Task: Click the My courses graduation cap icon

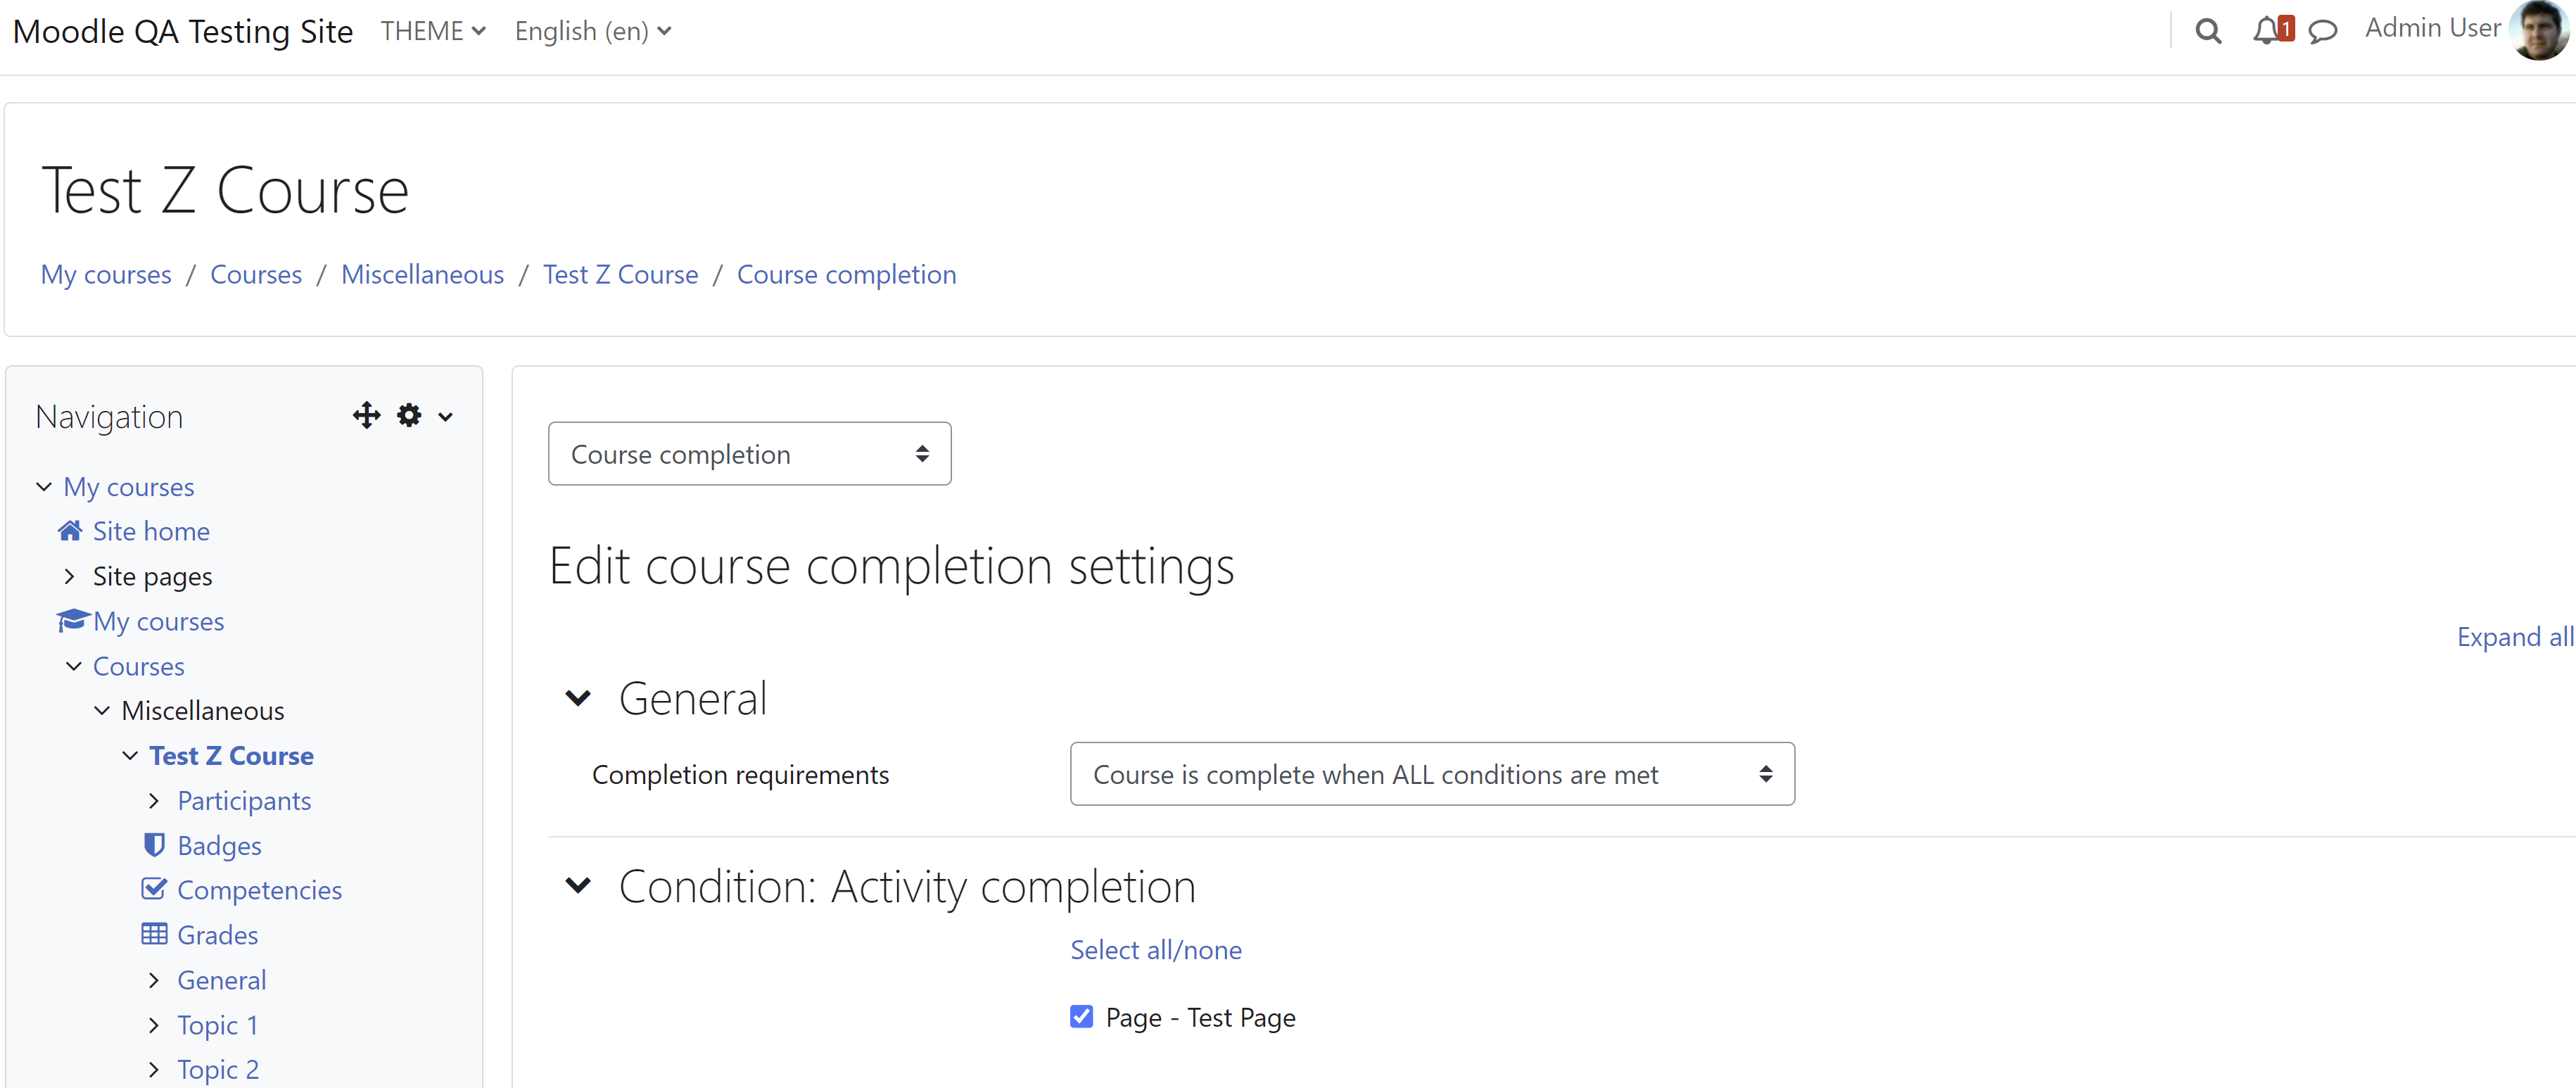Action: click(73, 621)
